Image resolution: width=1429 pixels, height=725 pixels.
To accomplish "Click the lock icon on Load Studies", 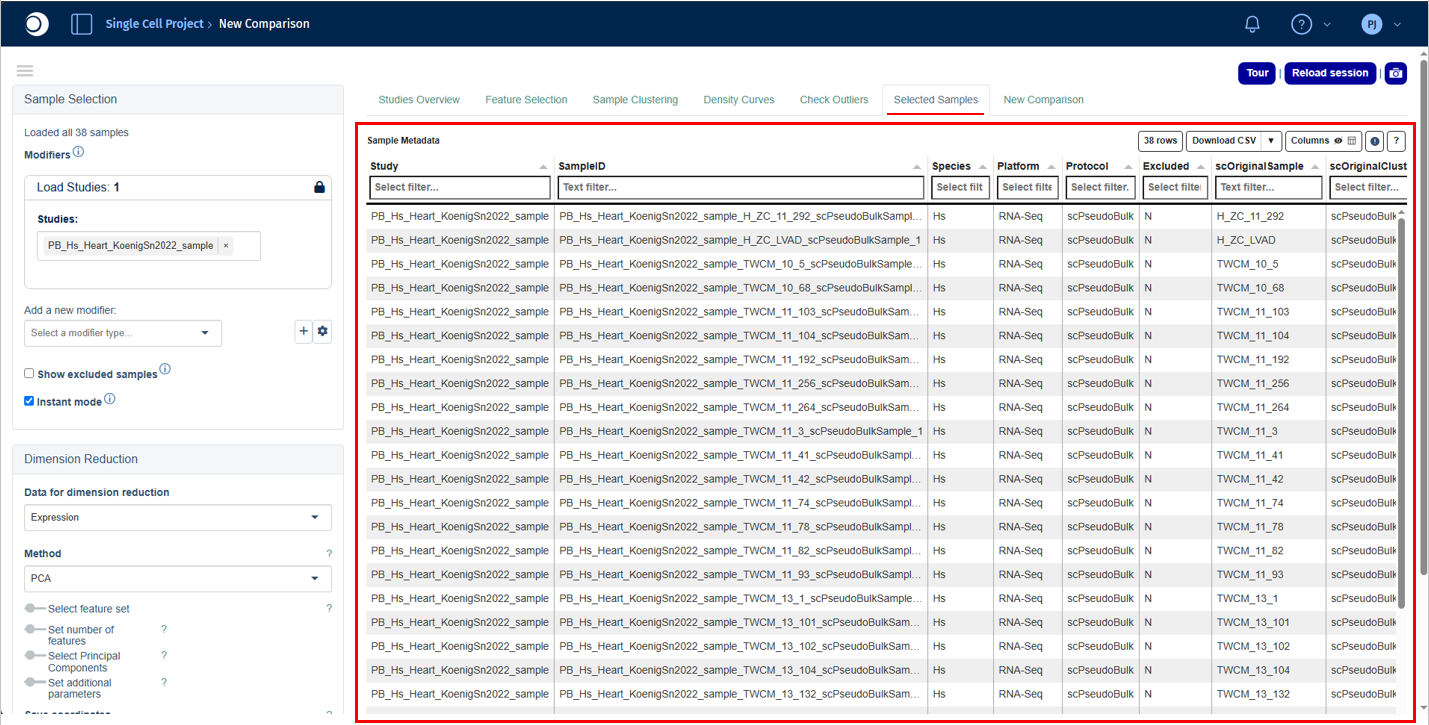I will tap(319, 187).
